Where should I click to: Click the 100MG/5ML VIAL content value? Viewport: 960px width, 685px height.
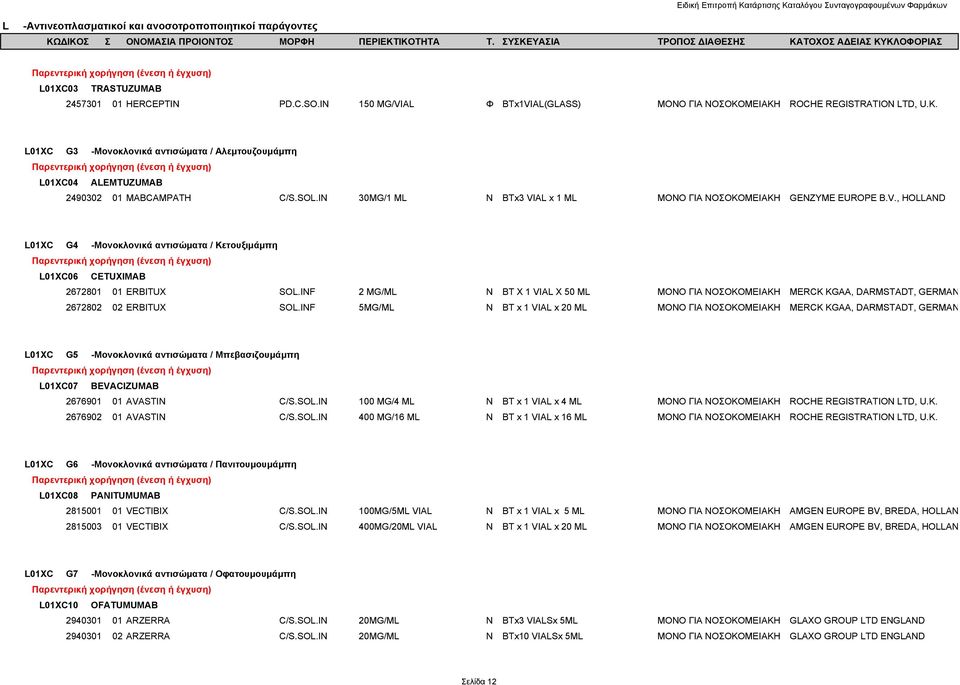(396, 511)
